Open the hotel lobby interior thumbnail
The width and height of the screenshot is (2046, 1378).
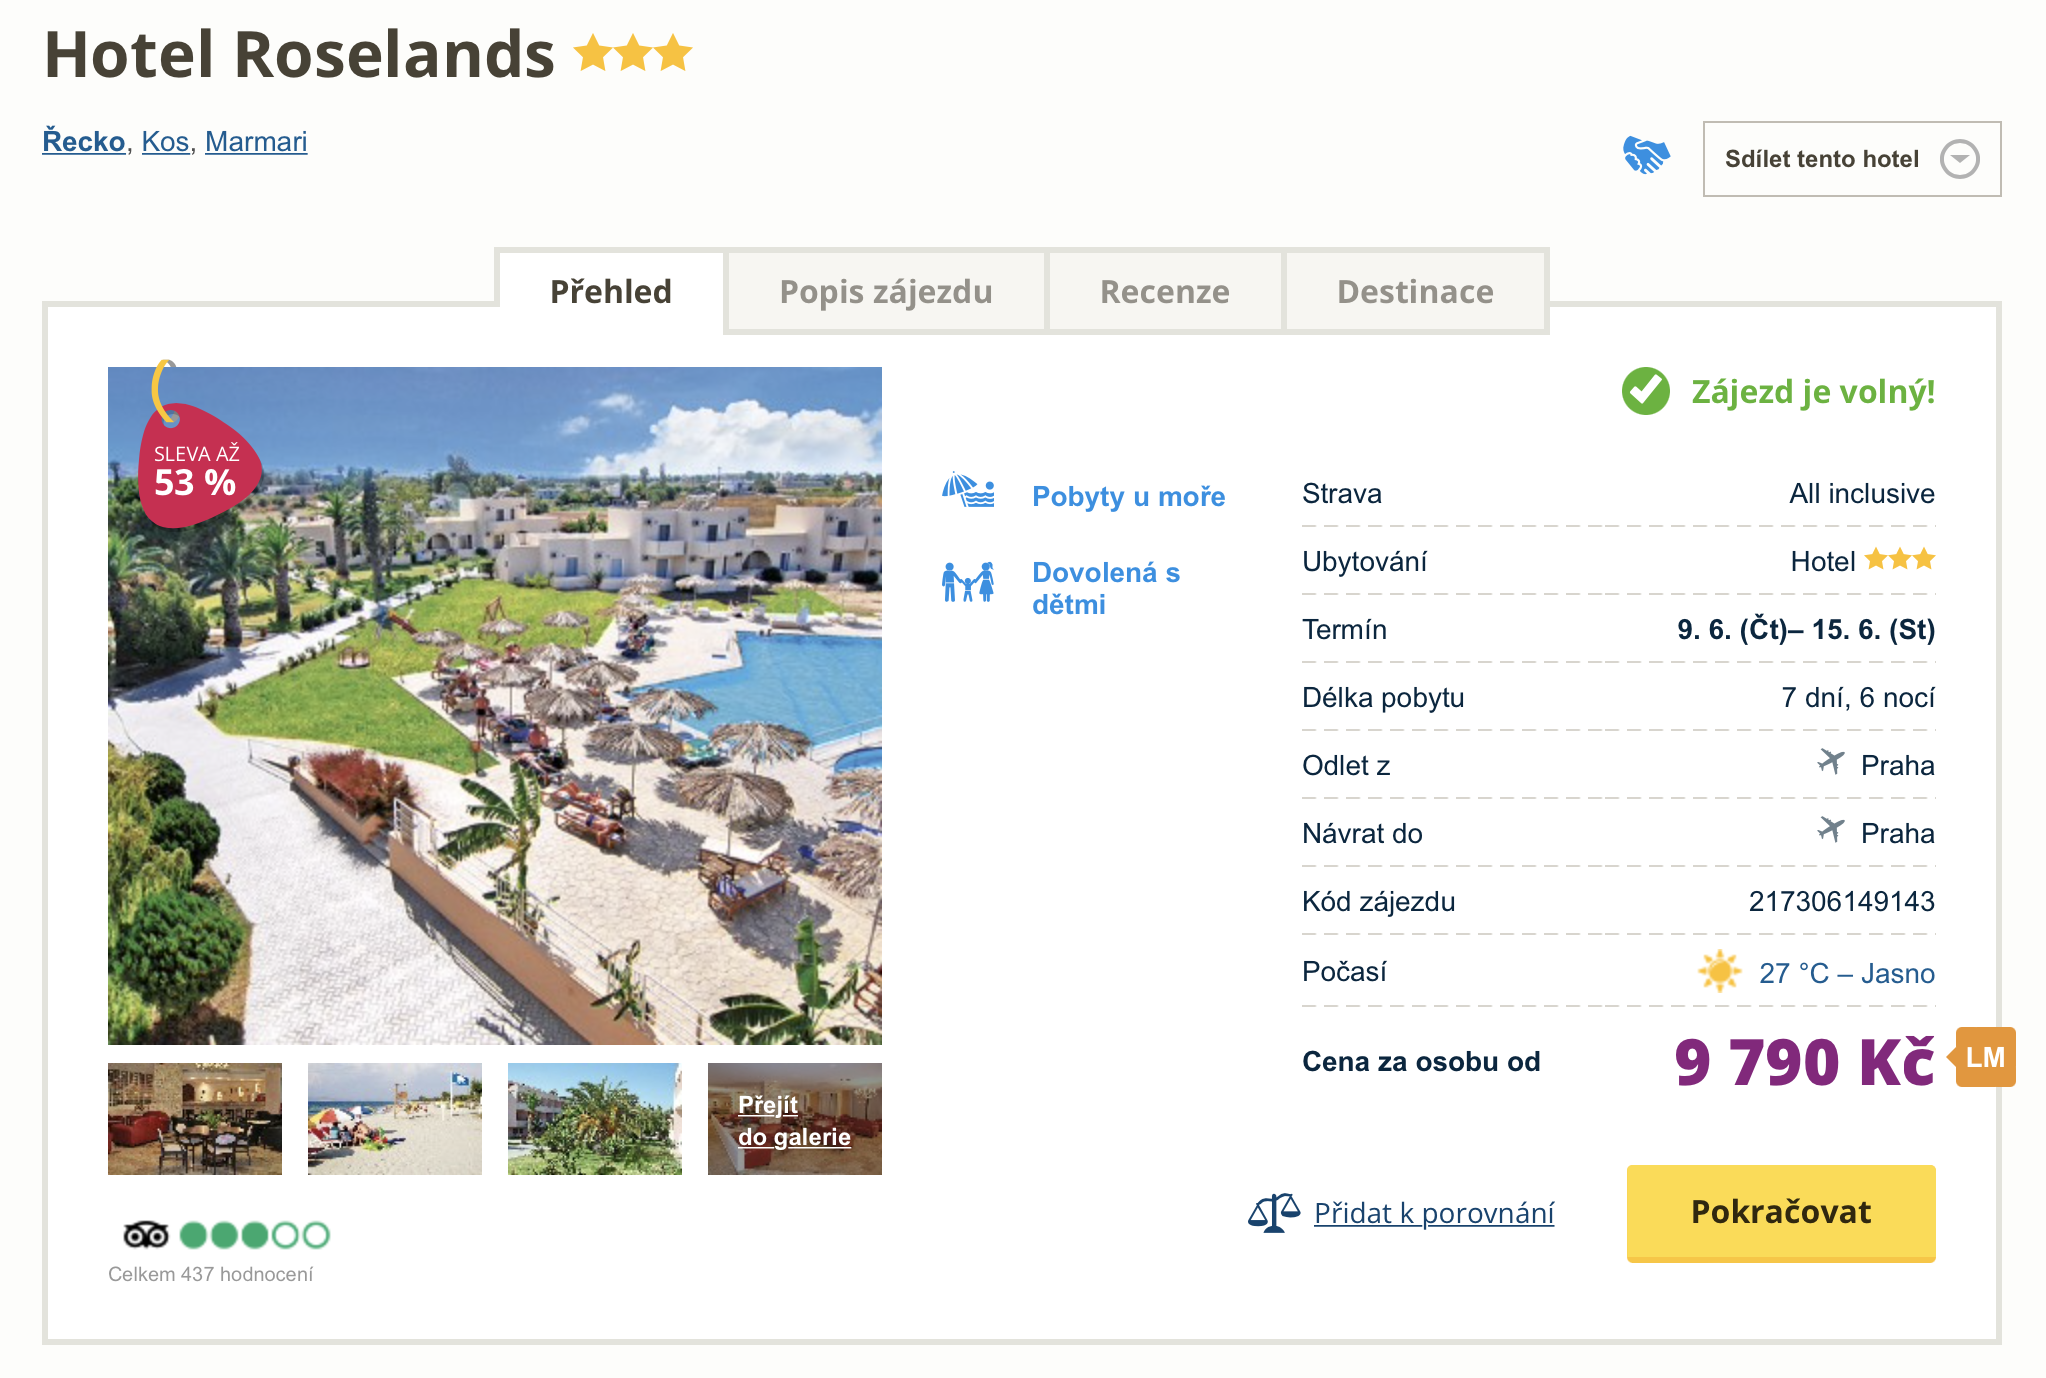[x=195, y=1118]
